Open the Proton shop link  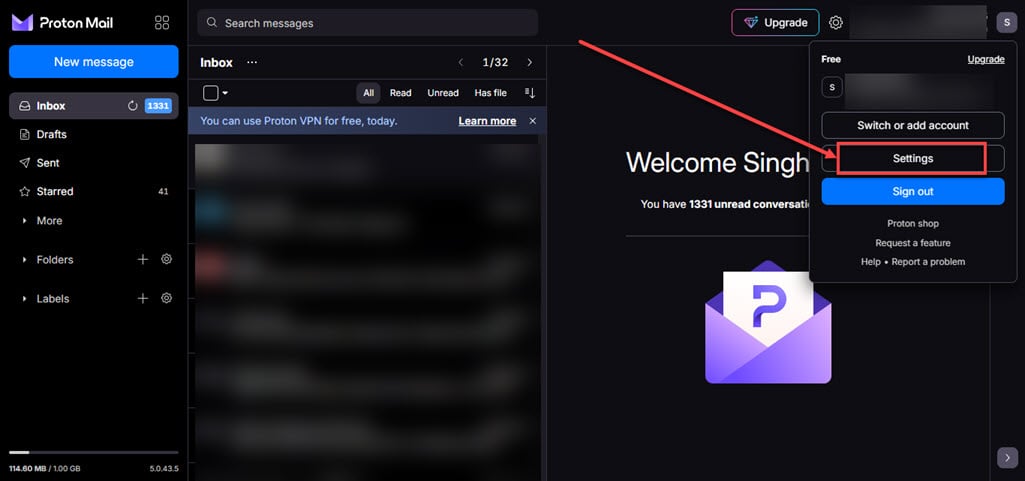[913, 224]
